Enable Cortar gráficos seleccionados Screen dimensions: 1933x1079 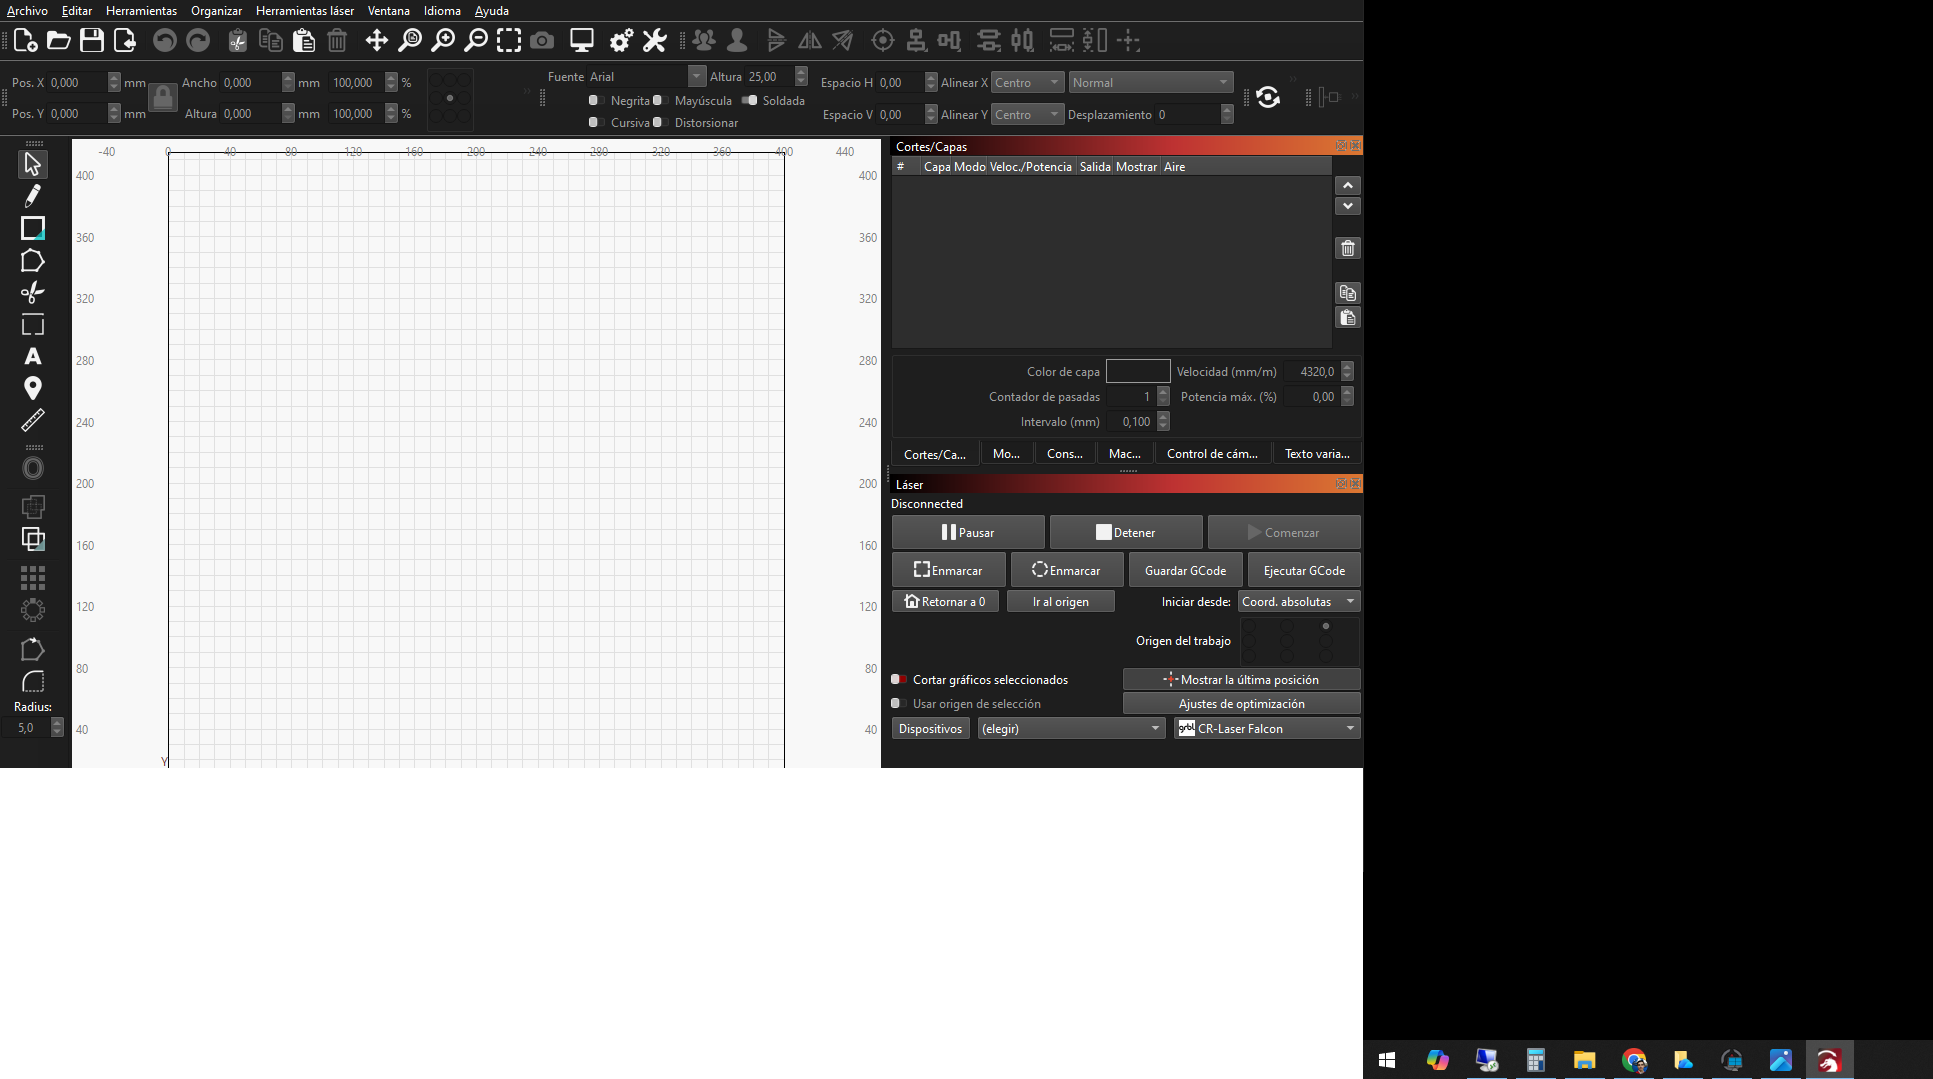tap(898, 680)
